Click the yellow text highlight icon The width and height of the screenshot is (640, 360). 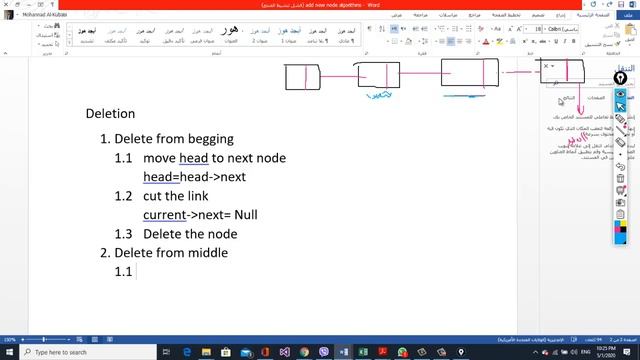tap(500, 41)
